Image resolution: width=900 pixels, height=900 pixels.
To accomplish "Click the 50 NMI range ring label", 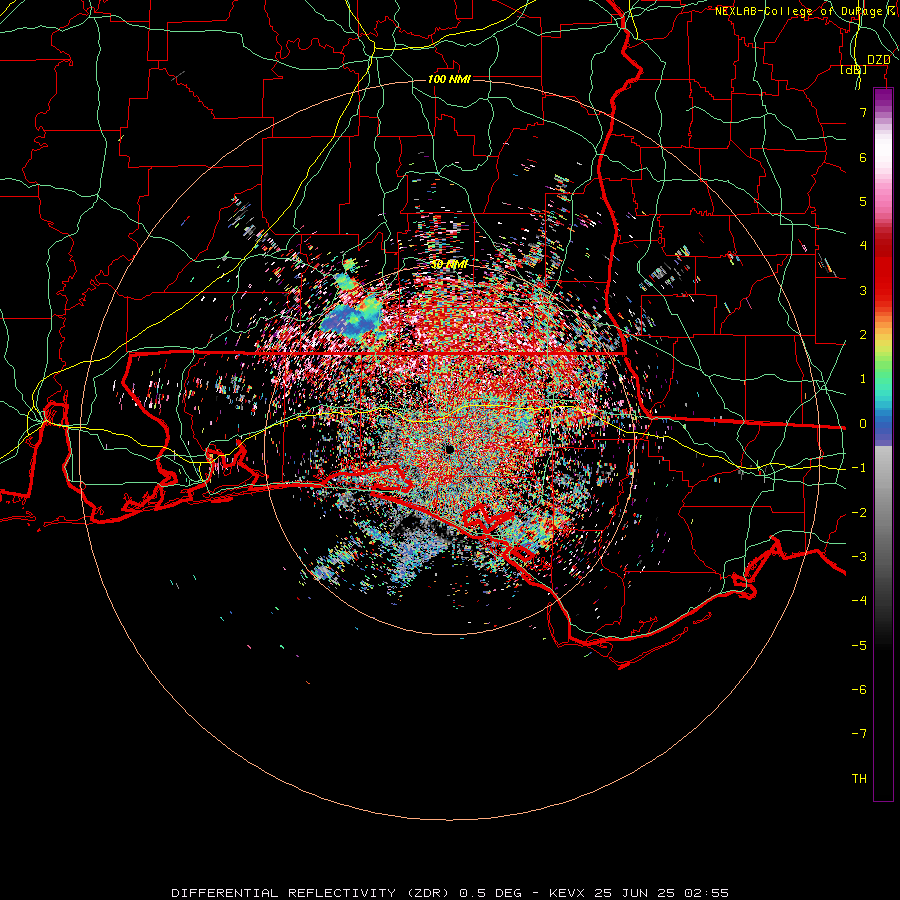I will [x=449, y=264].
